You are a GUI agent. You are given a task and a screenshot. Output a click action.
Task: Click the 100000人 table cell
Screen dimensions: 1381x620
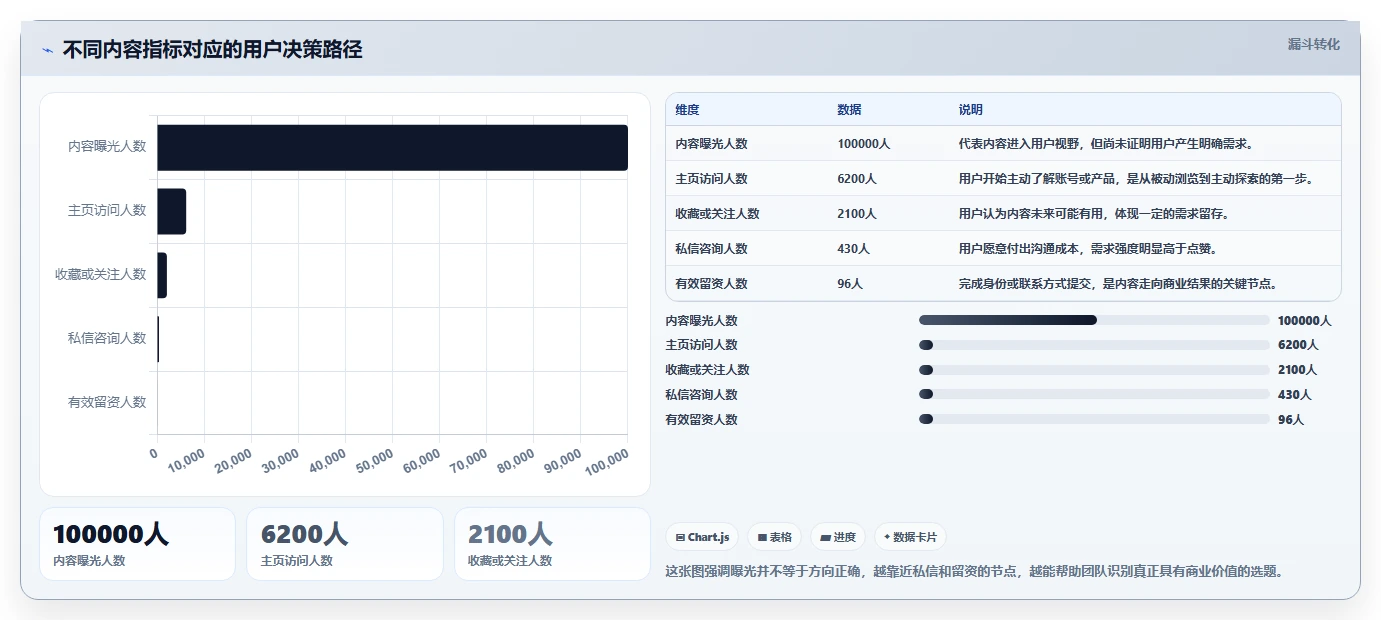point(863,144)
